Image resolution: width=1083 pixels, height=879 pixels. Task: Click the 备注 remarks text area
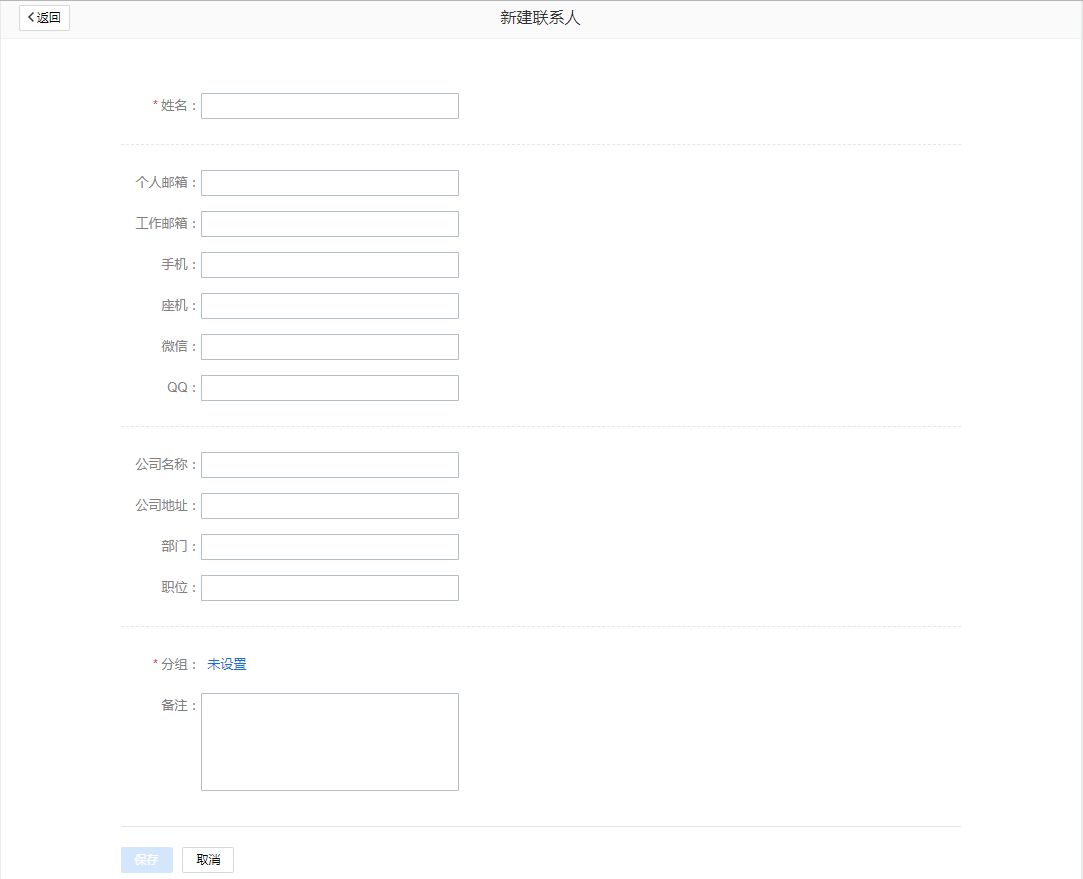[329, 740]
